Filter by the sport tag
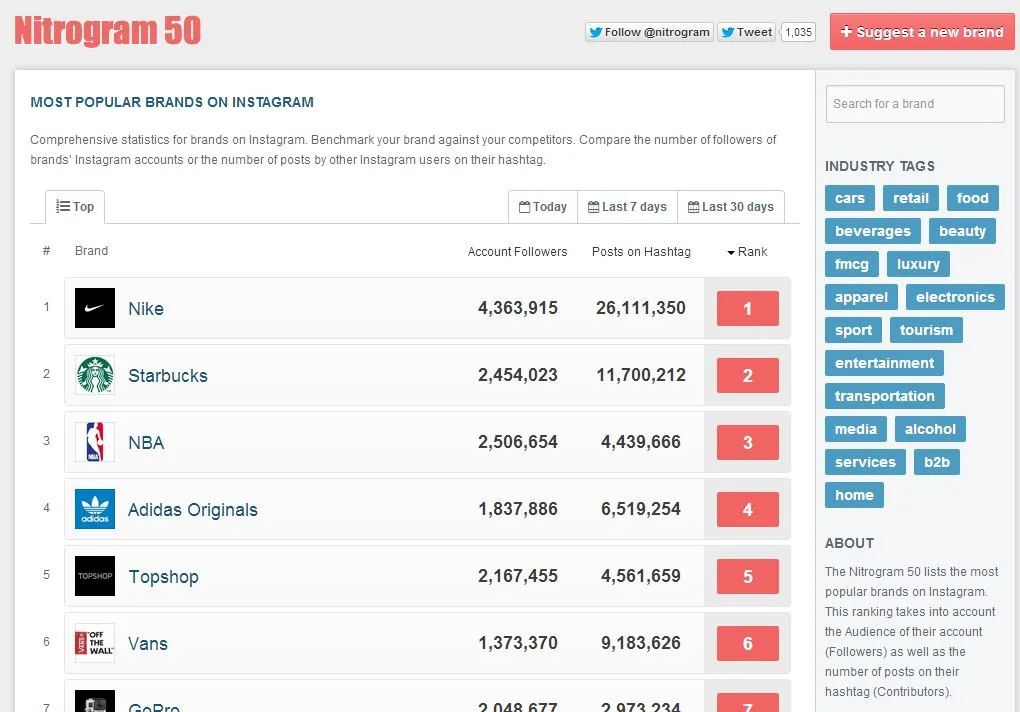This screenshot has width=1020, height=712. 853,330
